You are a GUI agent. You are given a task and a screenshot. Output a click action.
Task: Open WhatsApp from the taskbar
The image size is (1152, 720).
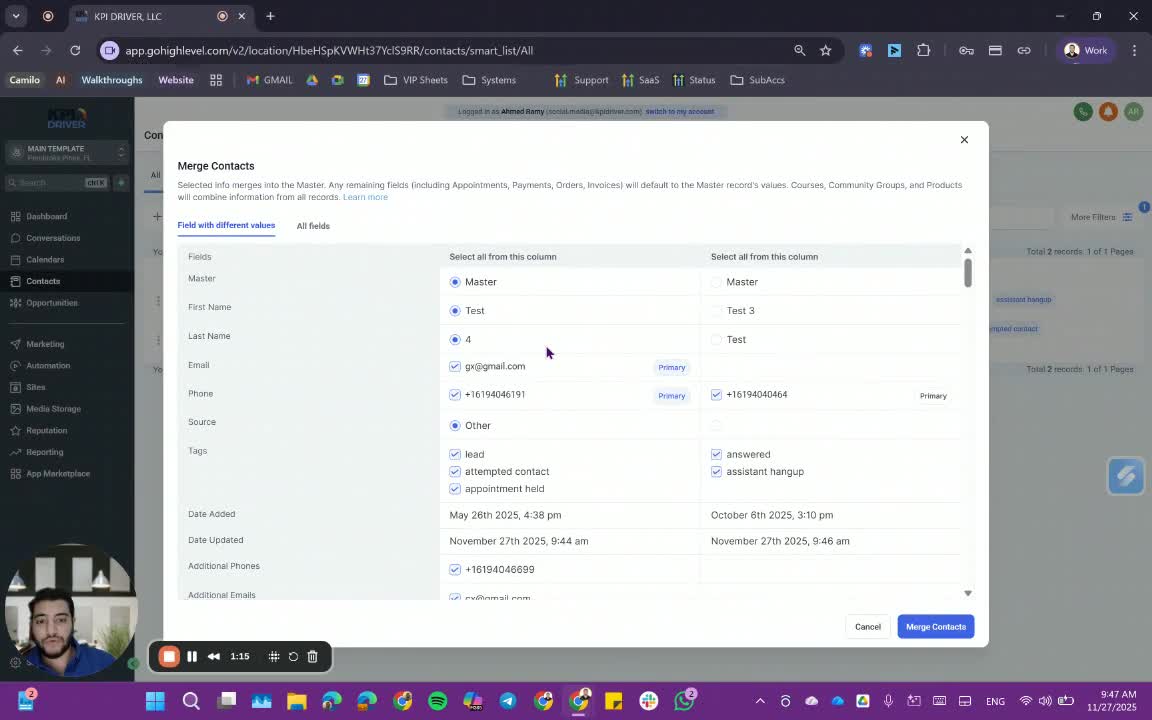[x=684, y=701]
